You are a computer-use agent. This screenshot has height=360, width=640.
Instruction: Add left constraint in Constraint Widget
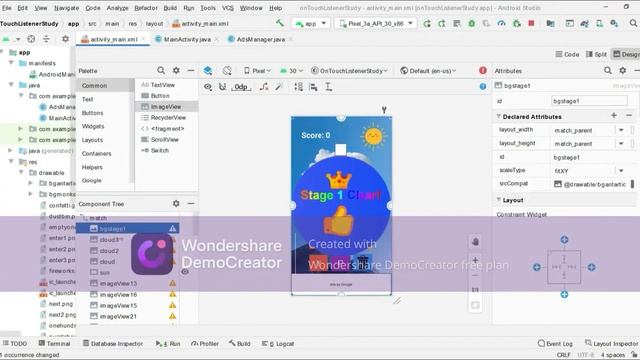coord(537,267)
